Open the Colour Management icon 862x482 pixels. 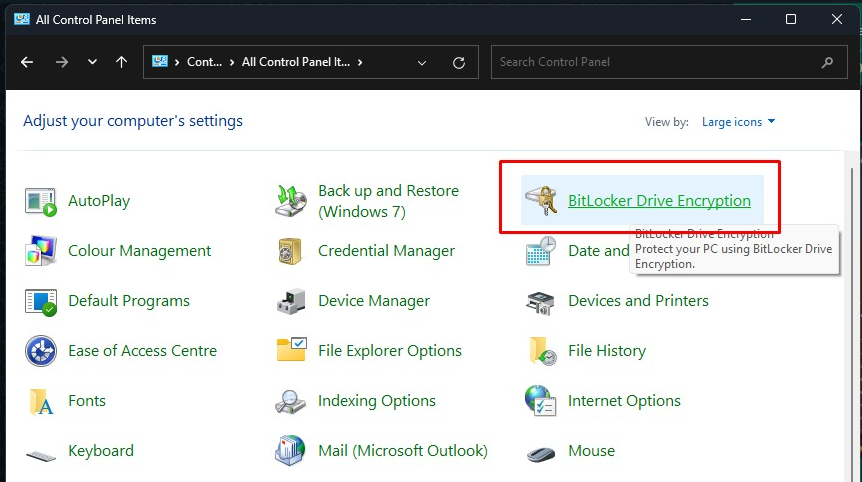41,251
